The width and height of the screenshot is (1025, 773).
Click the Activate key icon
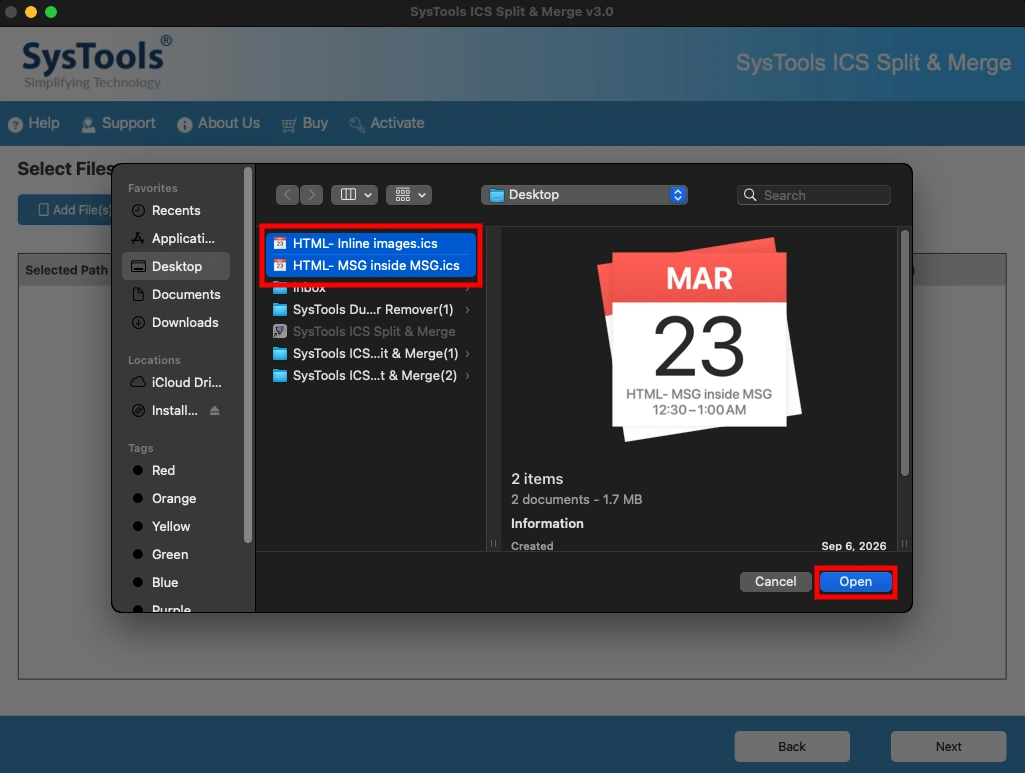click(356, 124)
